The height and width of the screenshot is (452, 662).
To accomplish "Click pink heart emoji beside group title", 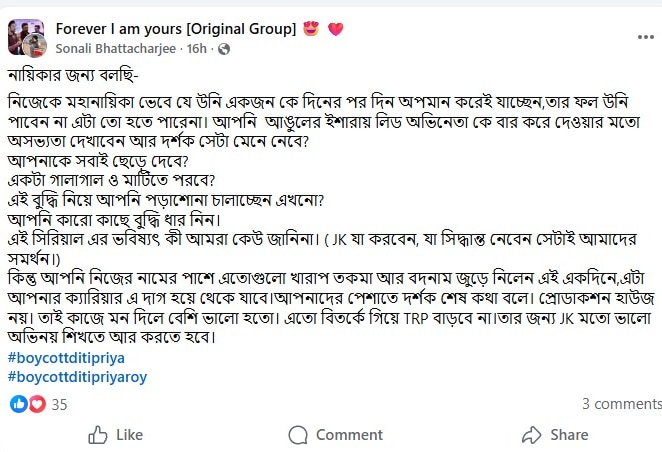I will coord(336,28).
